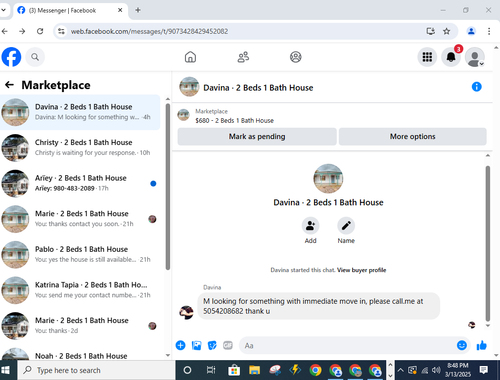The width and height of the screenshot is (500, 380).
Task: Select Davina's conversation in the list
Action: pos(80,112)
